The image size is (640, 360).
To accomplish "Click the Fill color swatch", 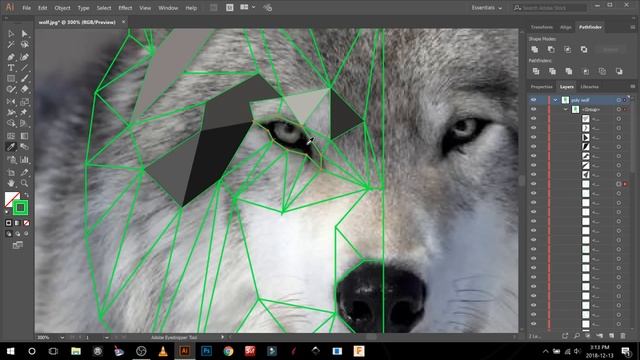I will click(x=11, y=199).
